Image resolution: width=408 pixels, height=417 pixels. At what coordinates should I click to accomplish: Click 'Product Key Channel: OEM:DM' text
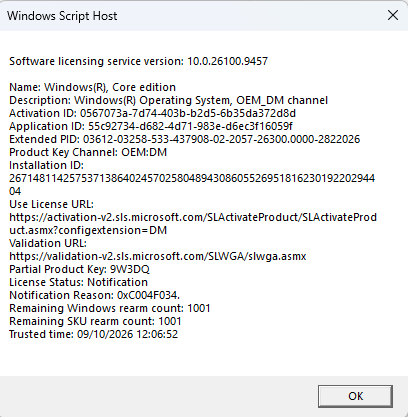[88, 152]
